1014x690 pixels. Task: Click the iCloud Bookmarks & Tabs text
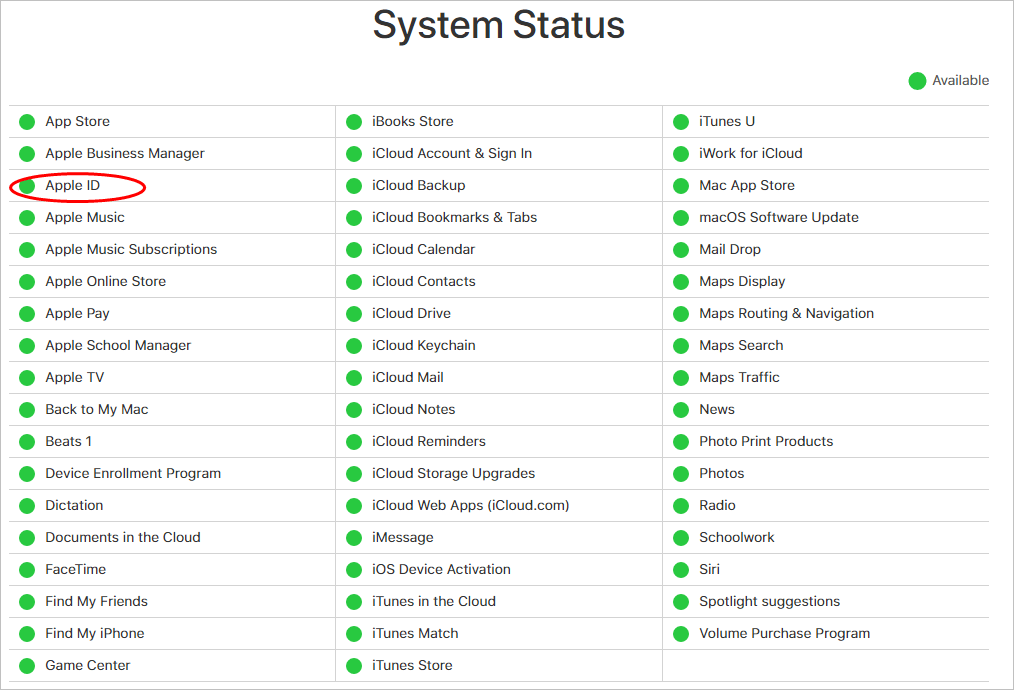[x=454, y=217]
